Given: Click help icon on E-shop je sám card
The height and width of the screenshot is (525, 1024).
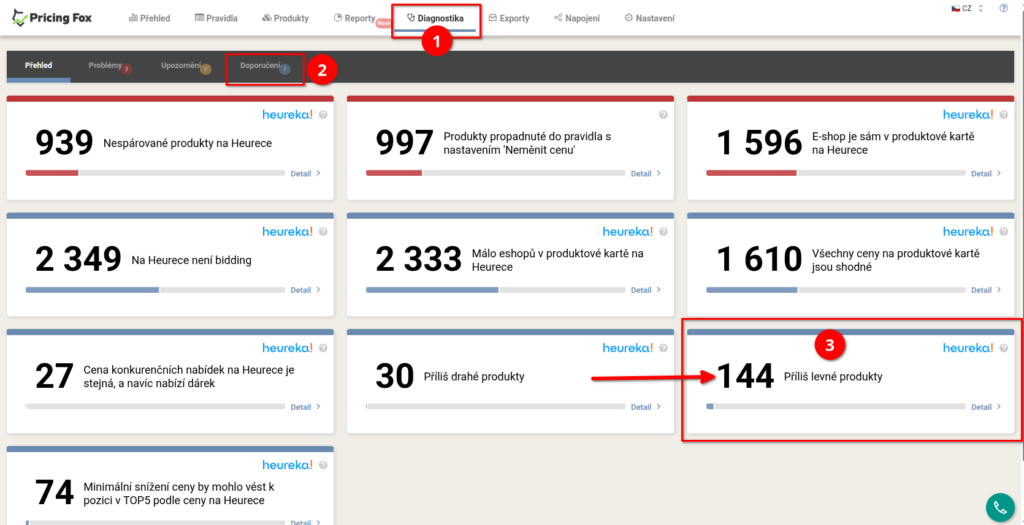Looking at the screenshot, I should coord(1004,114).
